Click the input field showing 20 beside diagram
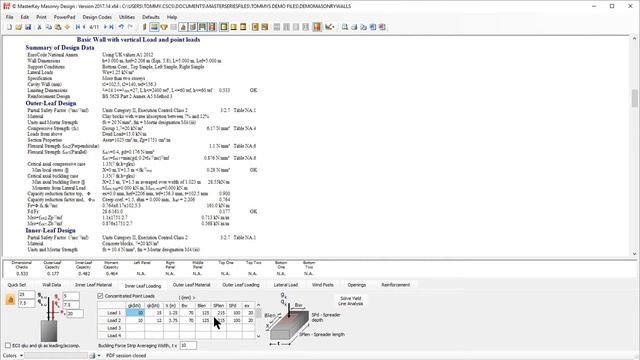The image size is (640, 360). pos(75,313)
